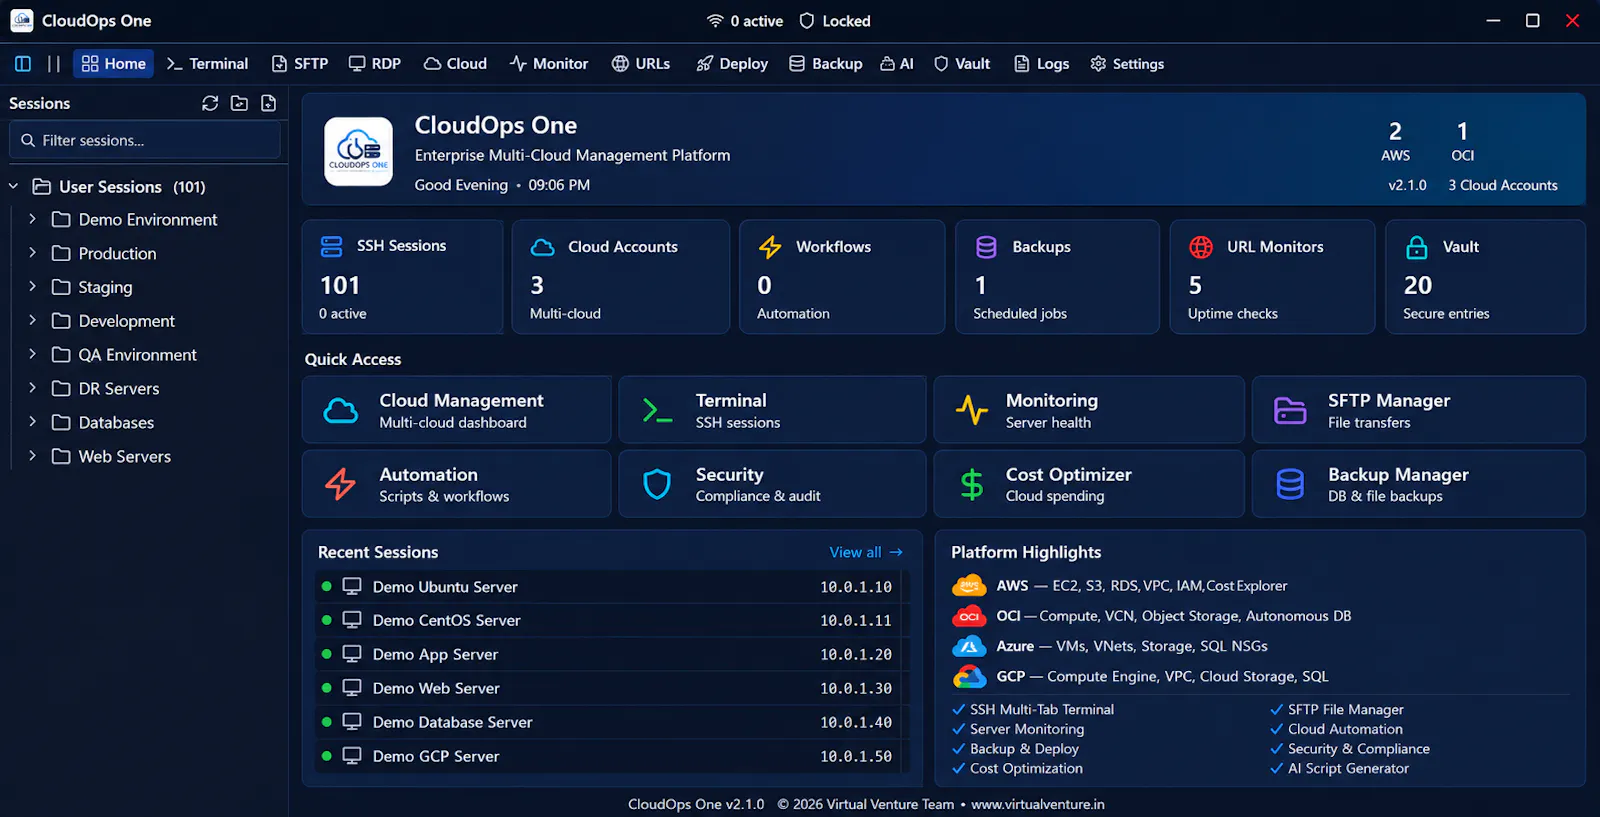Click the GCP logo in Platform Highlights
Screen dimensions: 1600x817
click(969, 677)
